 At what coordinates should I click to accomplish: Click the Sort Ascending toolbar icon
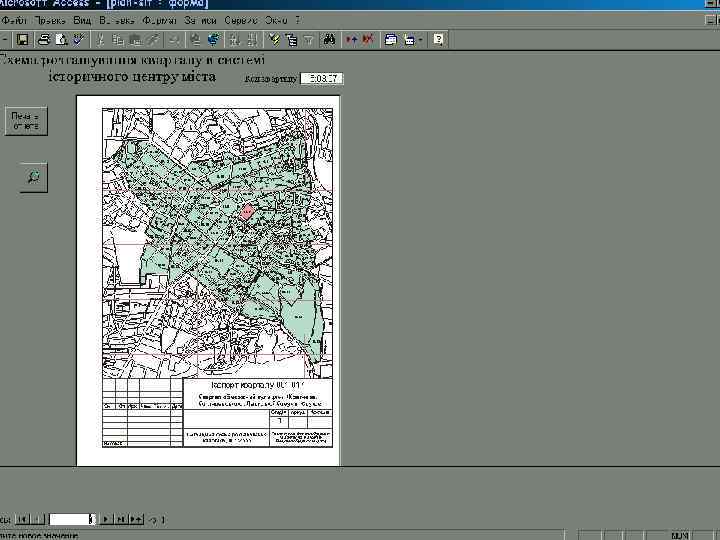click(232, 39)
